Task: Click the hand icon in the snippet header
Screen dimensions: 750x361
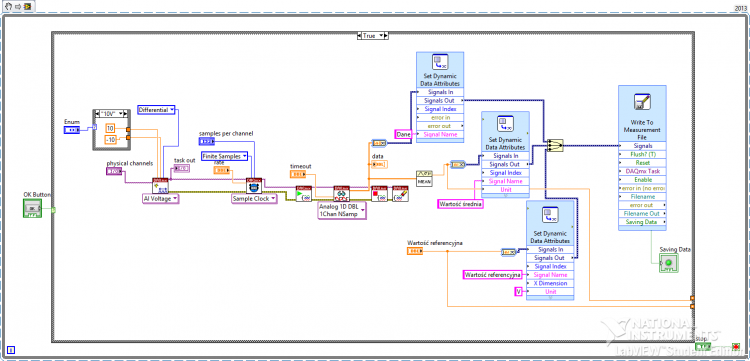Action: (x=8, y=7)
